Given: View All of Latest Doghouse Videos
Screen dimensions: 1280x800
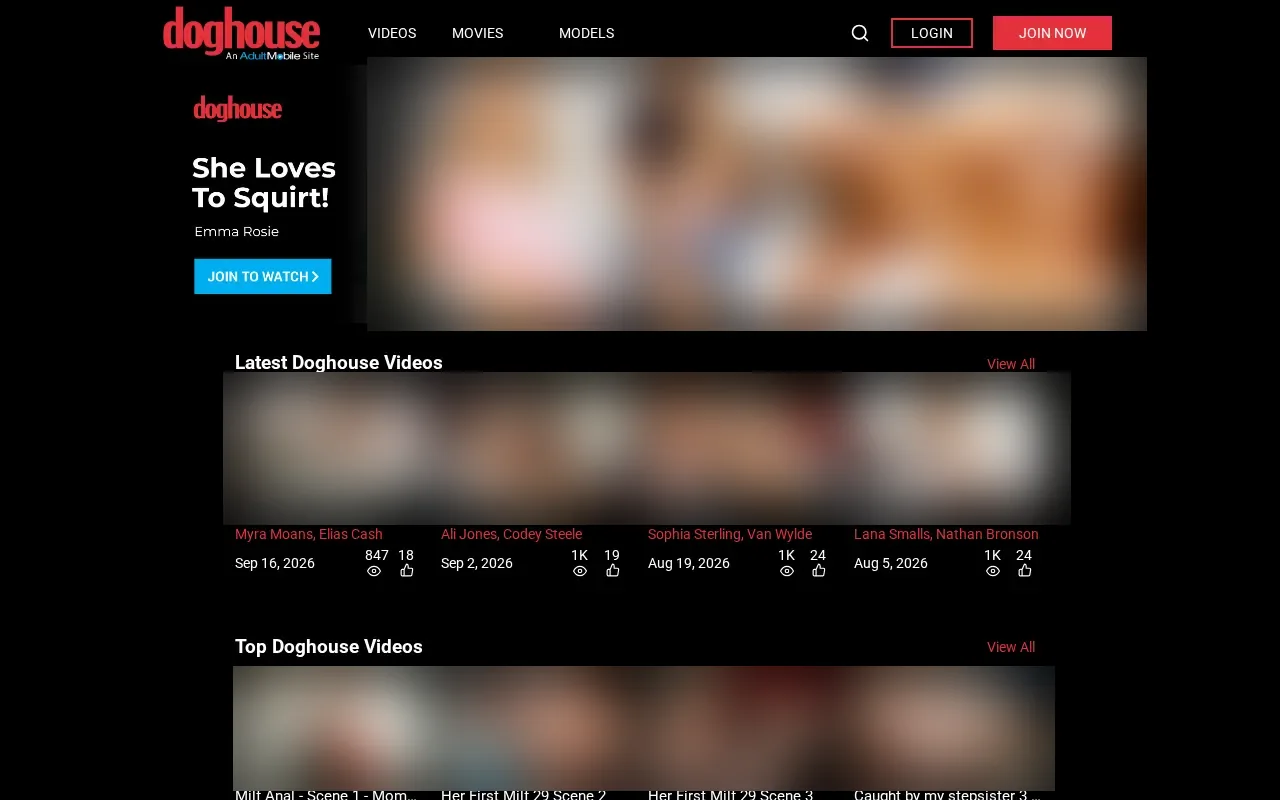Looking at the screenshot, I should pos(1011,364).
